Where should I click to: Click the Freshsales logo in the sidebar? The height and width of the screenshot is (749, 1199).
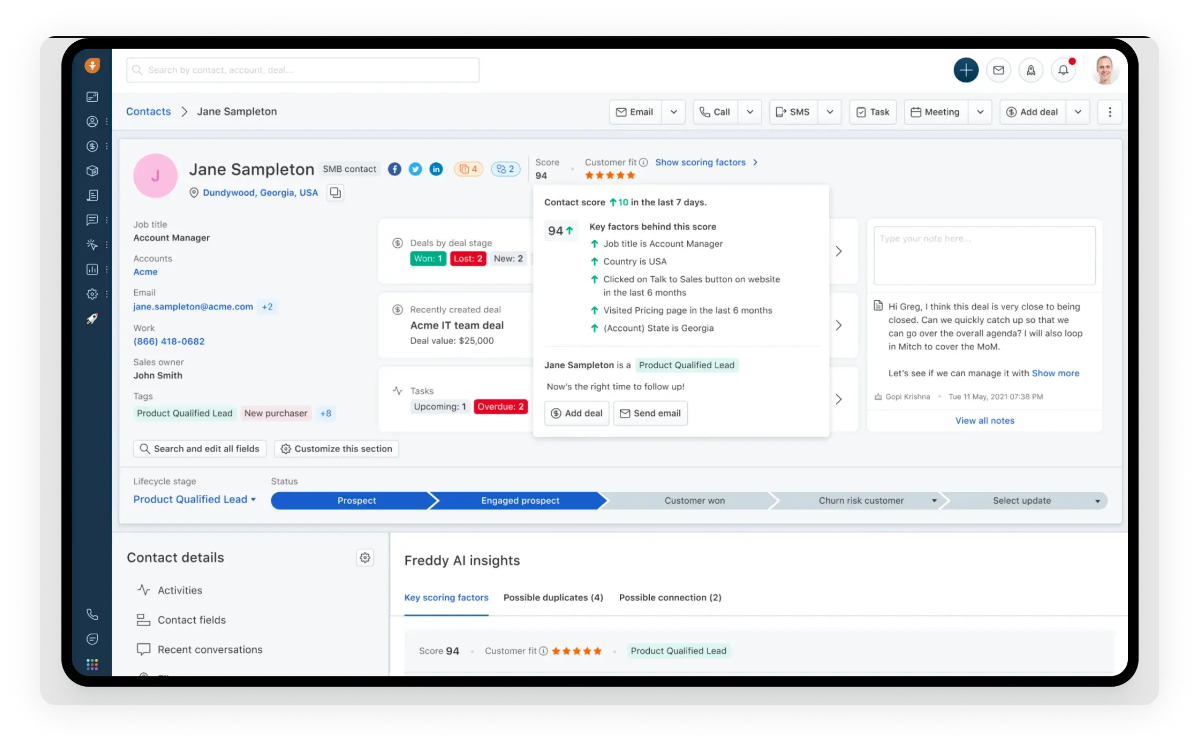(x=93, y=66)
